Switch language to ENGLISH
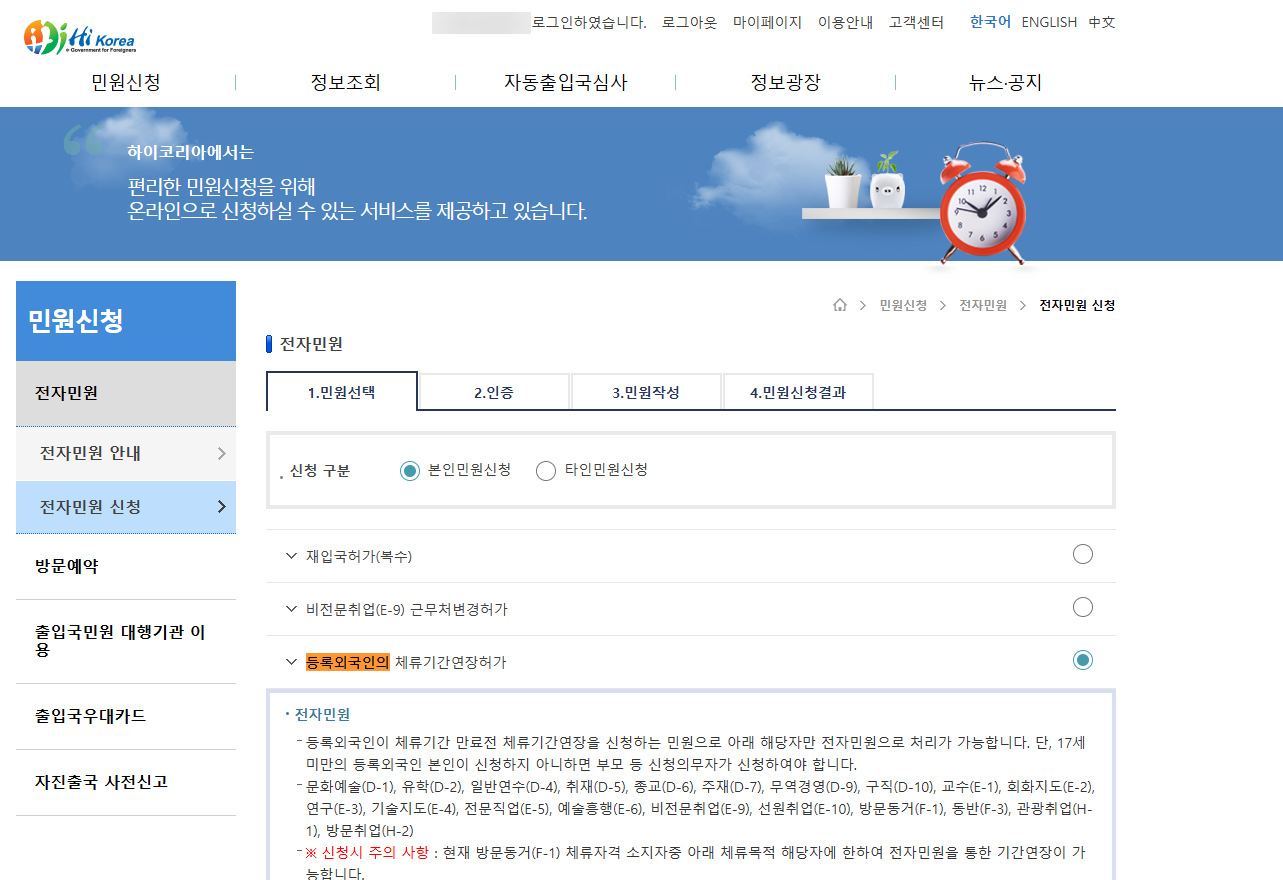The image size is (1283, 880). 1049,22
